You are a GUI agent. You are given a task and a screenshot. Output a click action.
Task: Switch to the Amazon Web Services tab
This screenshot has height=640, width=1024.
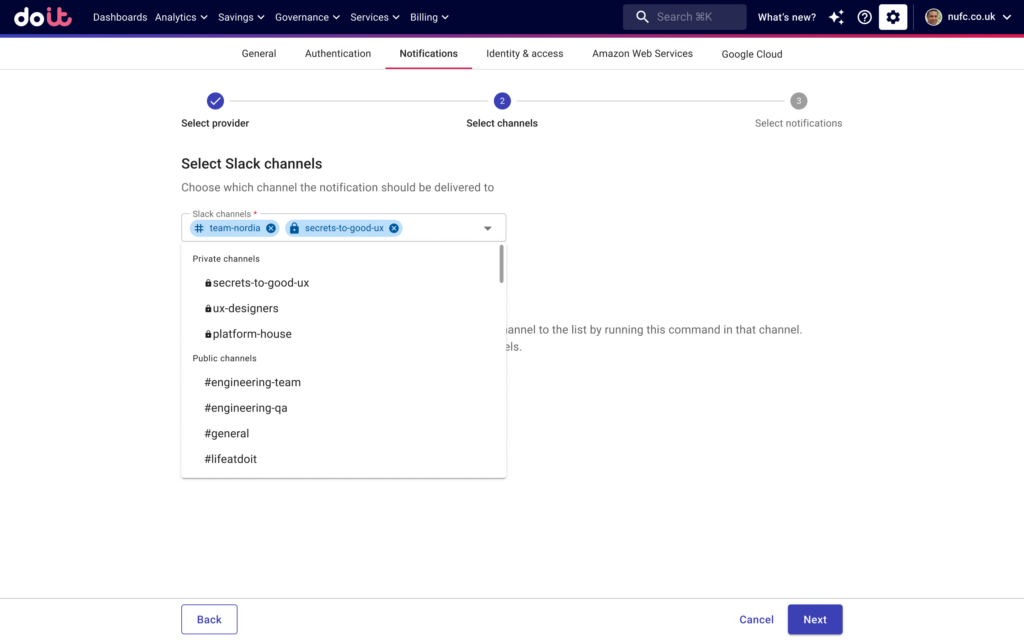(x=642, y=54)
